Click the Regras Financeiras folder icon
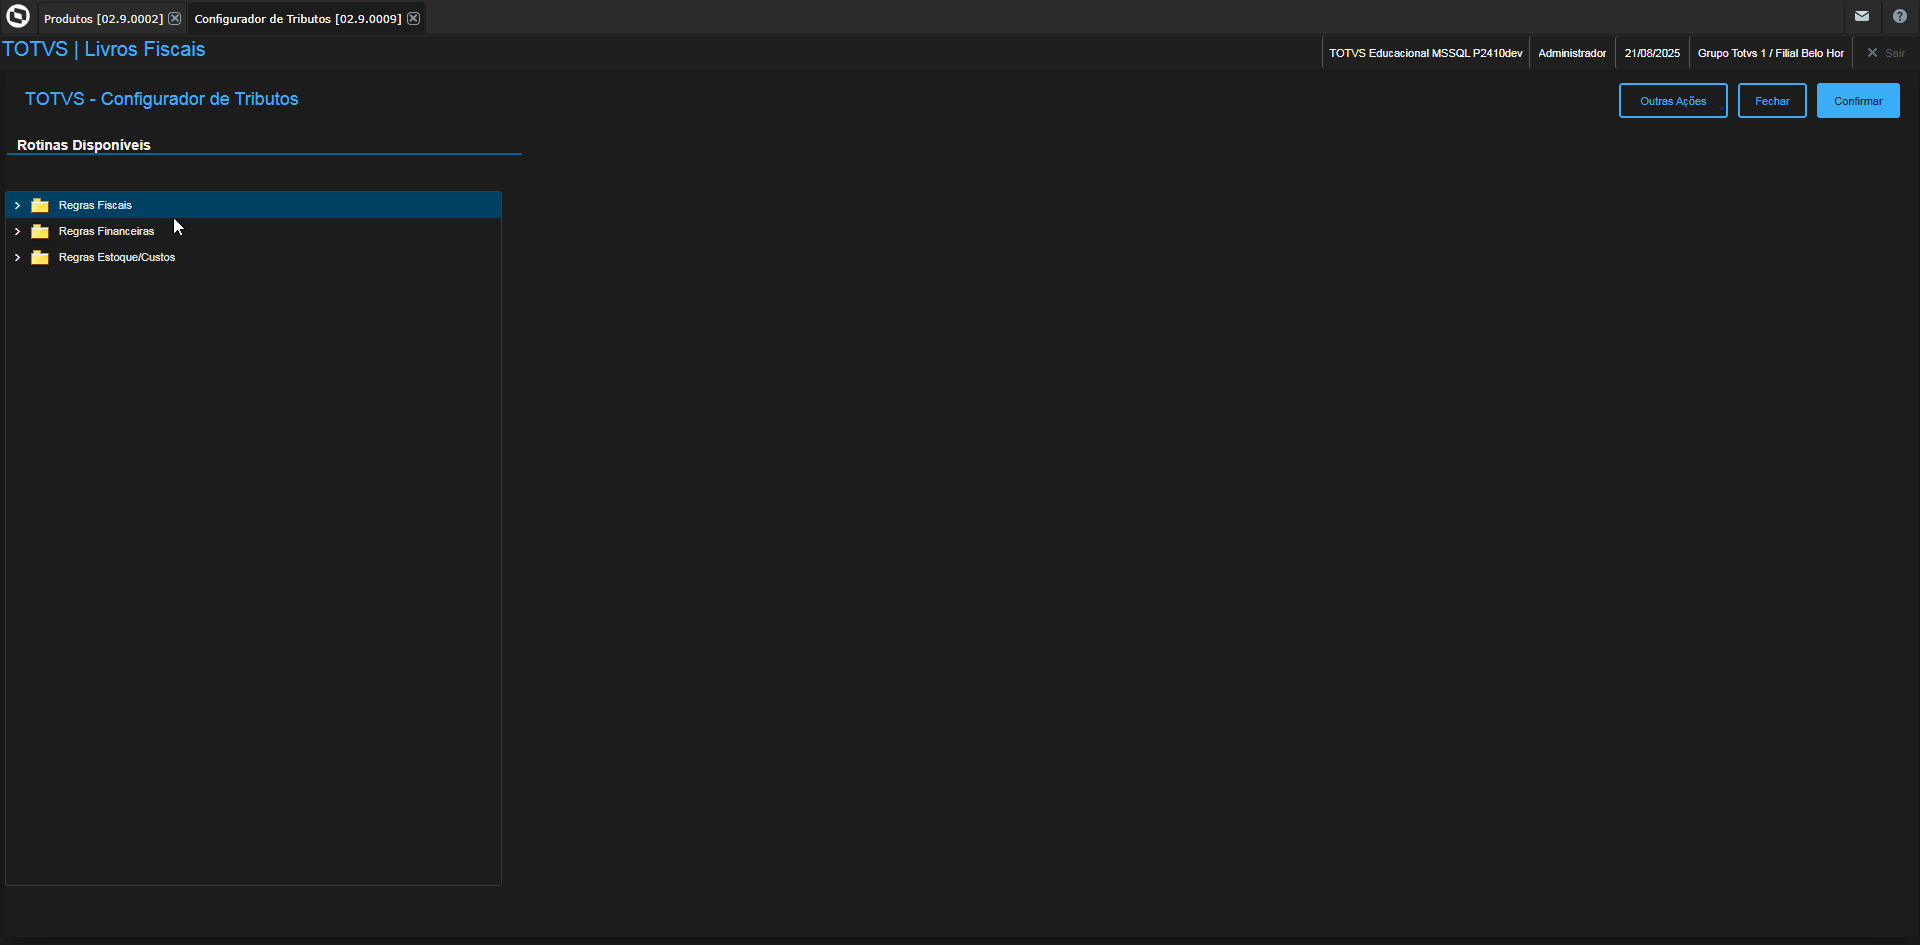Screen dimensions: 1920x945 tap(40, 231)
